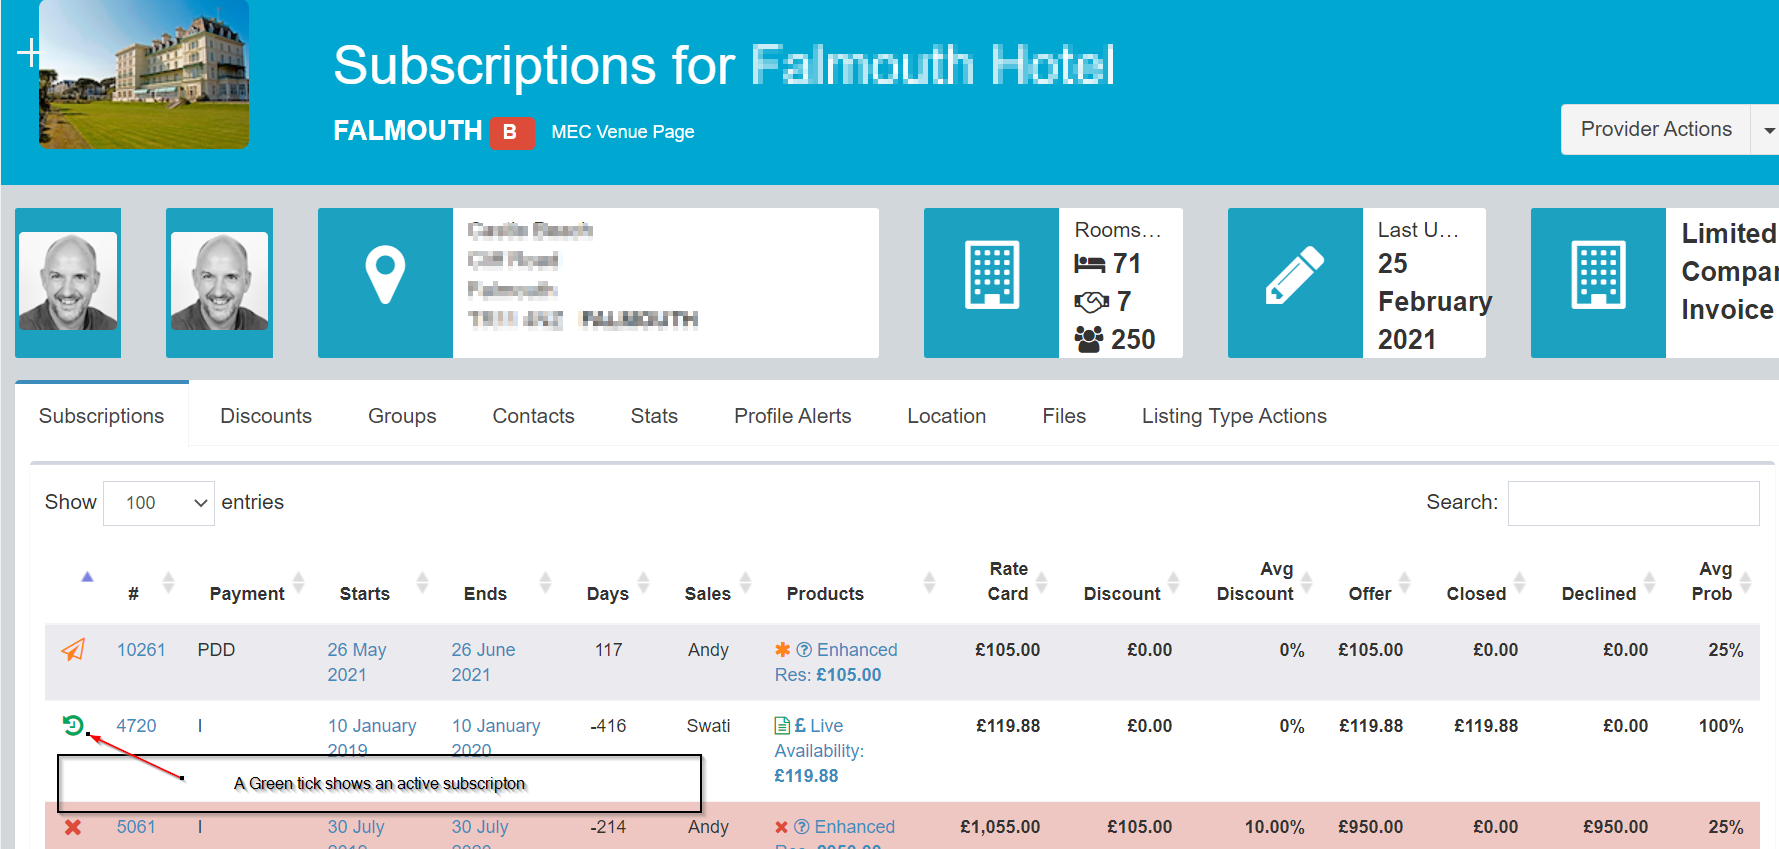This screenshot has height=849, width=1779.
Task: Open the Falmouth Hotel thumbnail photo
Action: [144, 75]
